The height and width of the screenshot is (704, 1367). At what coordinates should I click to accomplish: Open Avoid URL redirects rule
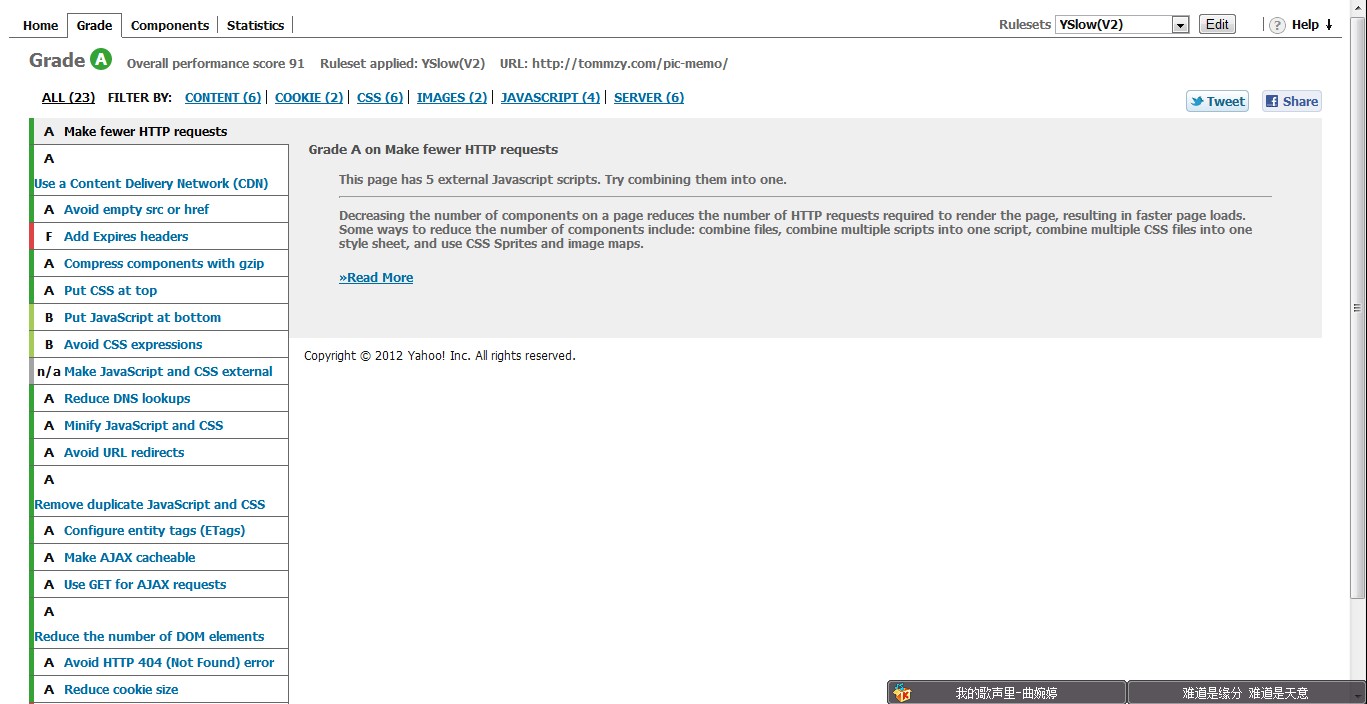(x=160, y=452)
